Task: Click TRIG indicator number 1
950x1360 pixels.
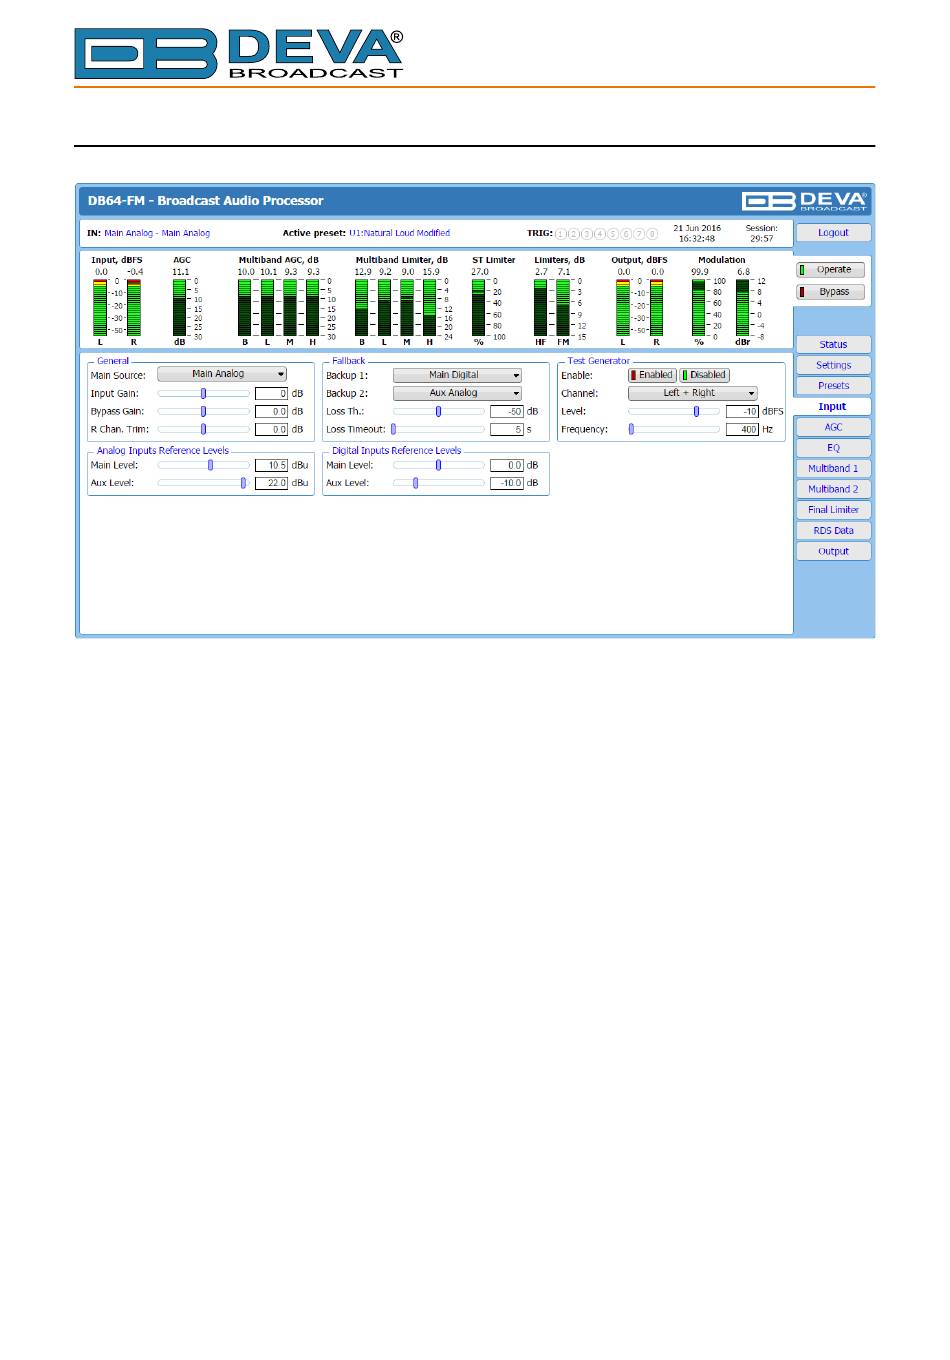Action: coord(561,234)
